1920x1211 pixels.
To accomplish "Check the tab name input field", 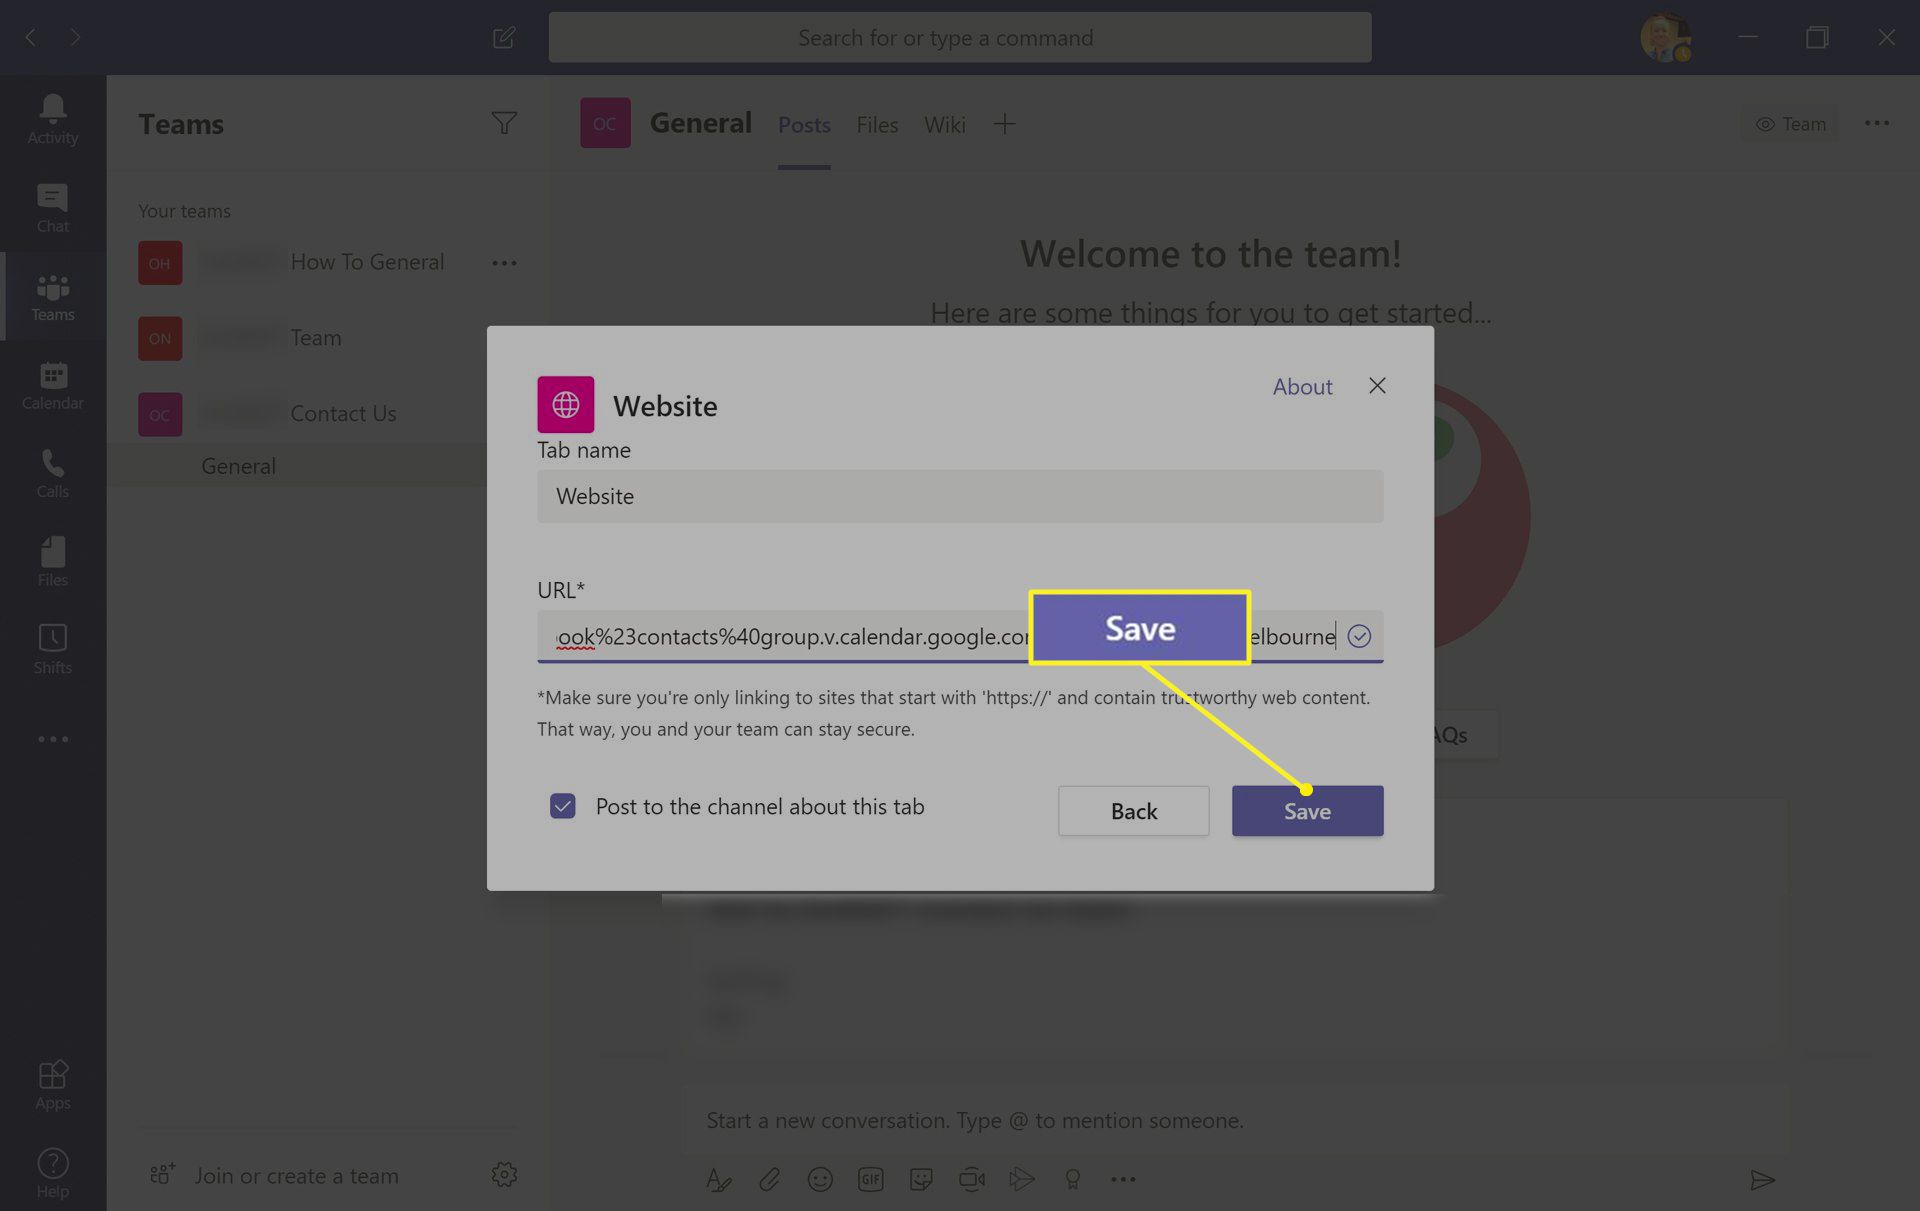I will 960,495.
